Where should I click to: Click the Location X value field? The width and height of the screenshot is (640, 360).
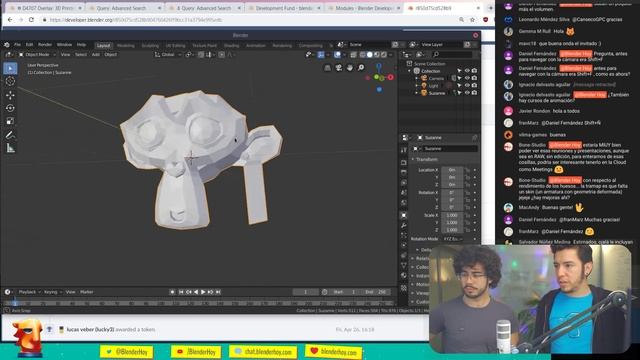452,170
